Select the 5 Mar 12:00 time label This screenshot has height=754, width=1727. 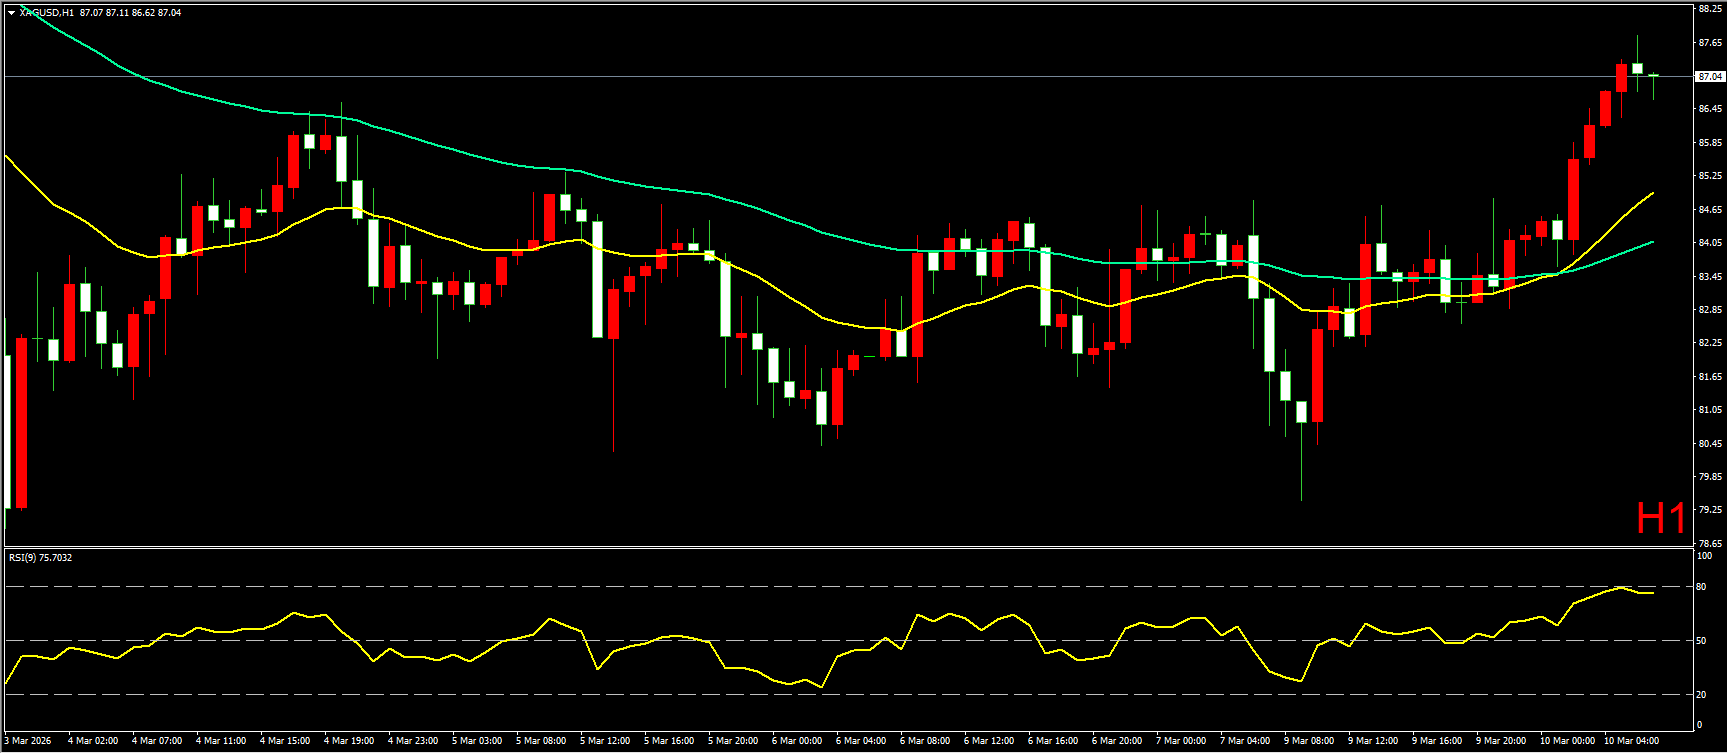(x=605, y=741)
